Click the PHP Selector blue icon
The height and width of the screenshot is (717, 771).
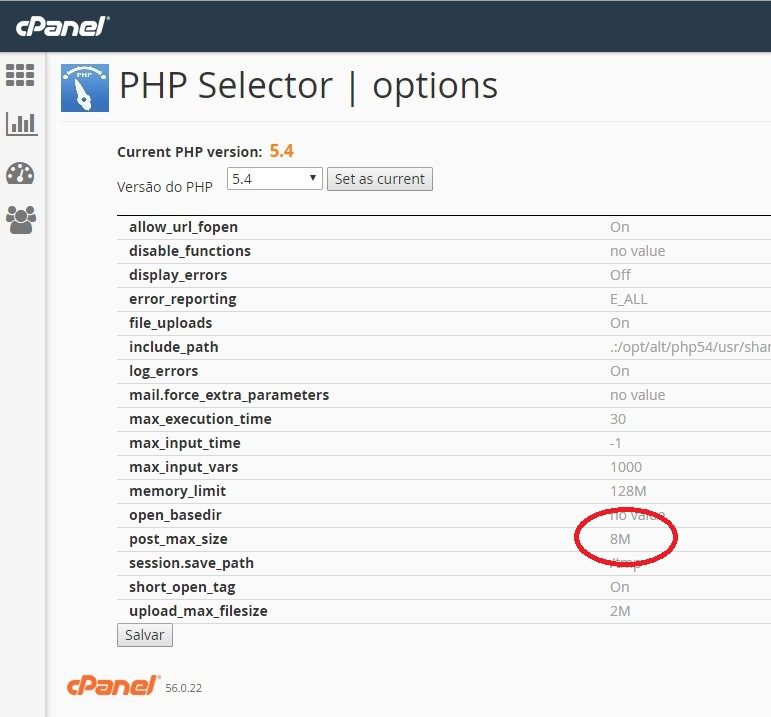click(x=85, y=88)
